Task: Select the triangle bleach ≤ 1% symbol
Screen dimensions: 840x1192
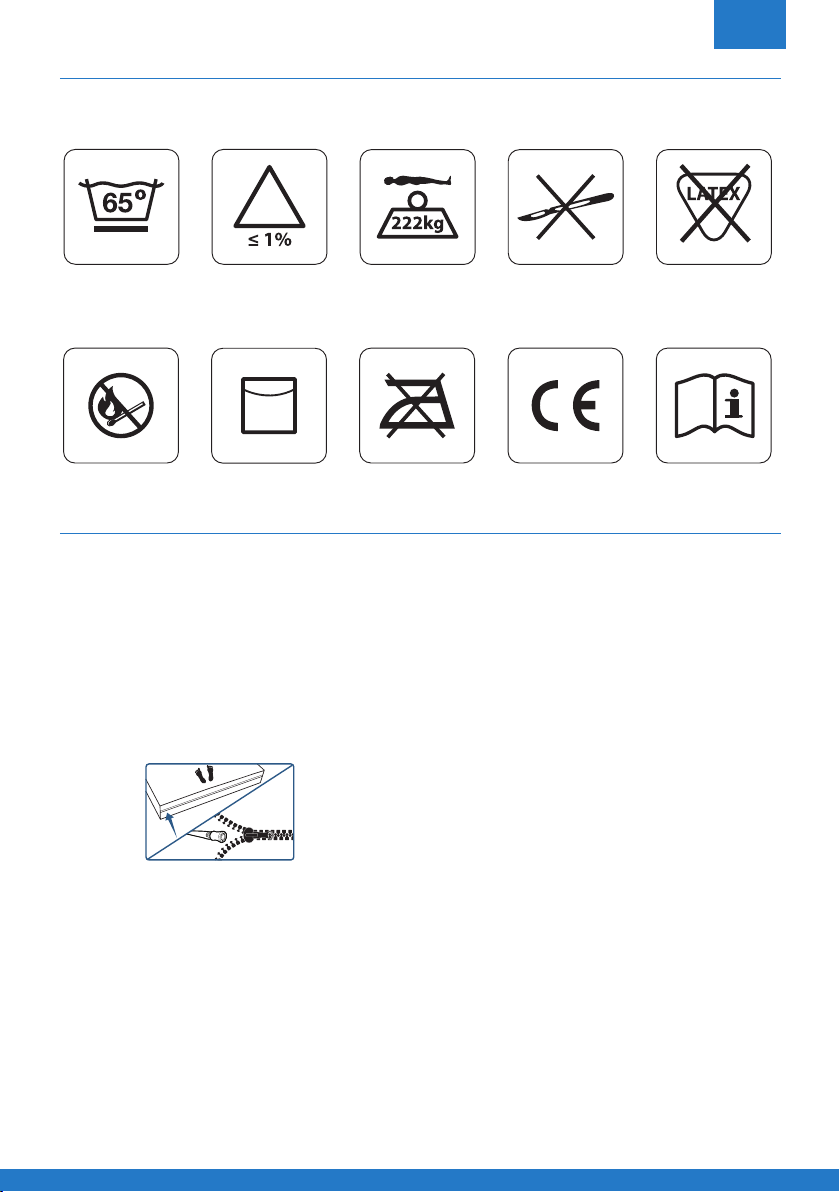Action: (x=269, y=207)
